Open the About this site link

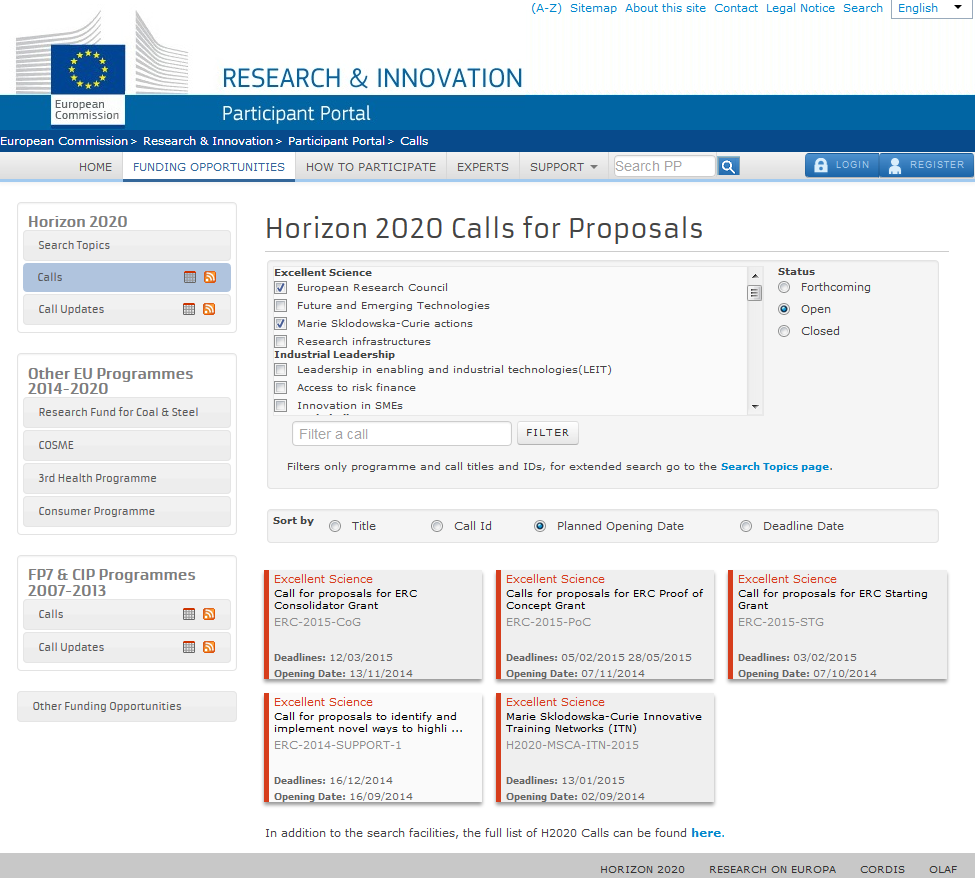click(x=665, y=8)
